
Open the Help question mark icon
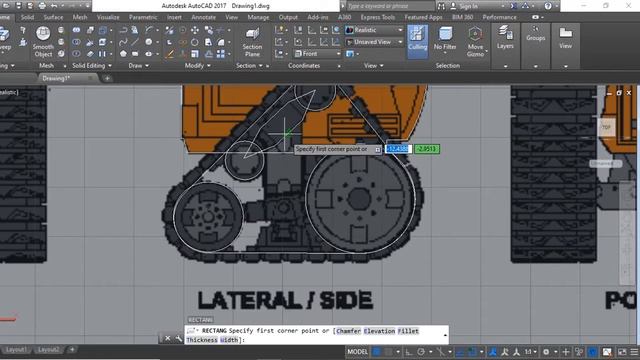point(548,6)
